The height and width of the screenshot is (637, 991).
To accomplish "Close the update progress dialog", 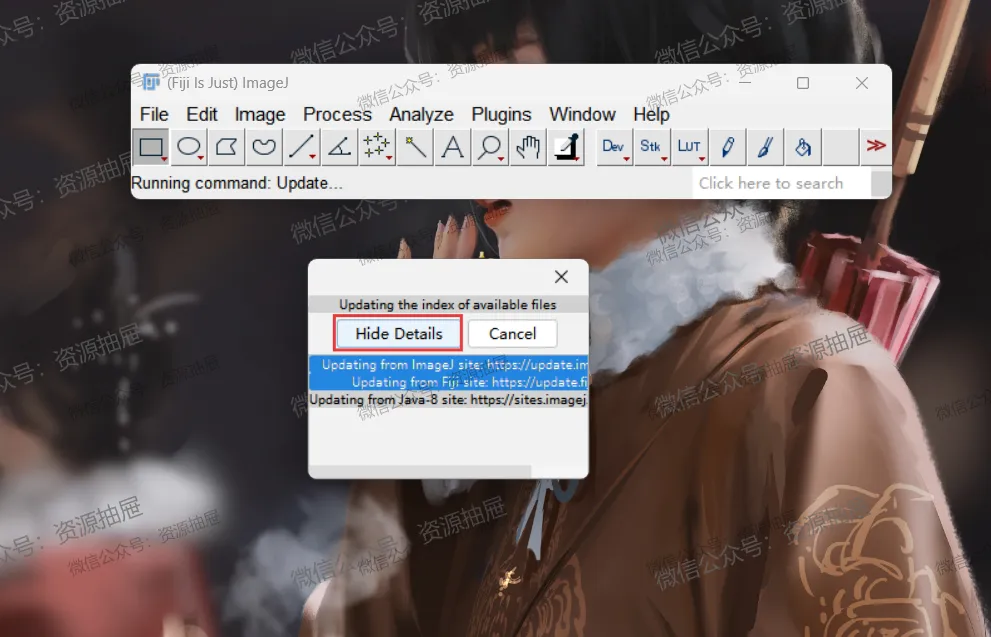I will click(x=561, y=277).
